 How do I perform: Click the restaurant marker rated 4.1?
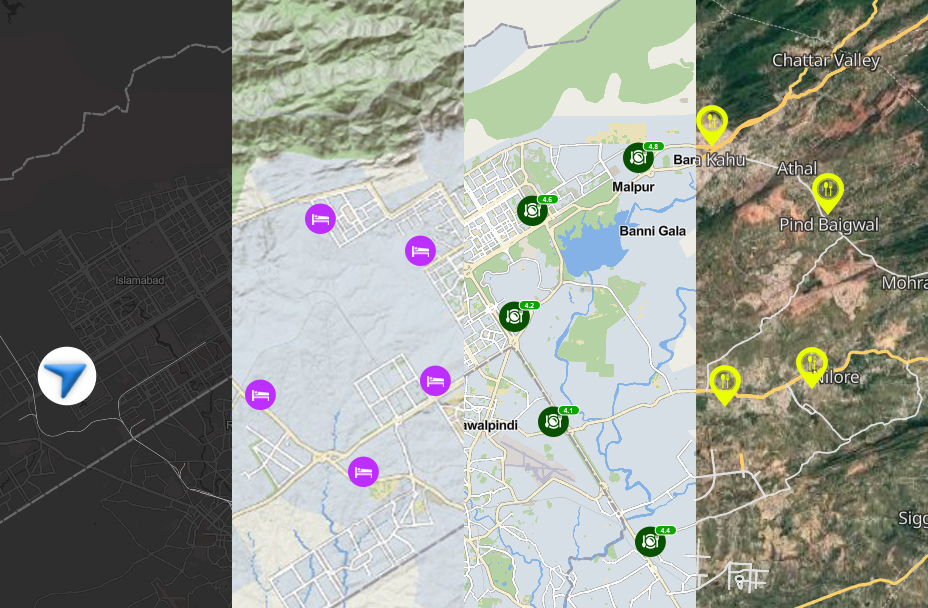click(553, 421)
